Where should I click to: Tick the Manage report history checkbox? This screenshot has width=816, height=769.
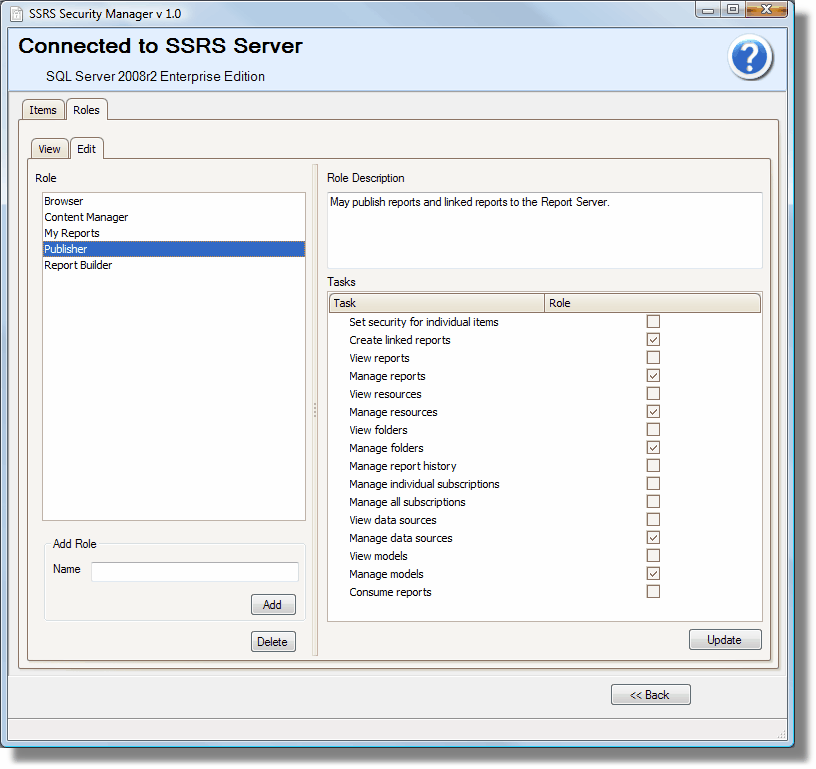pos(653,465)
